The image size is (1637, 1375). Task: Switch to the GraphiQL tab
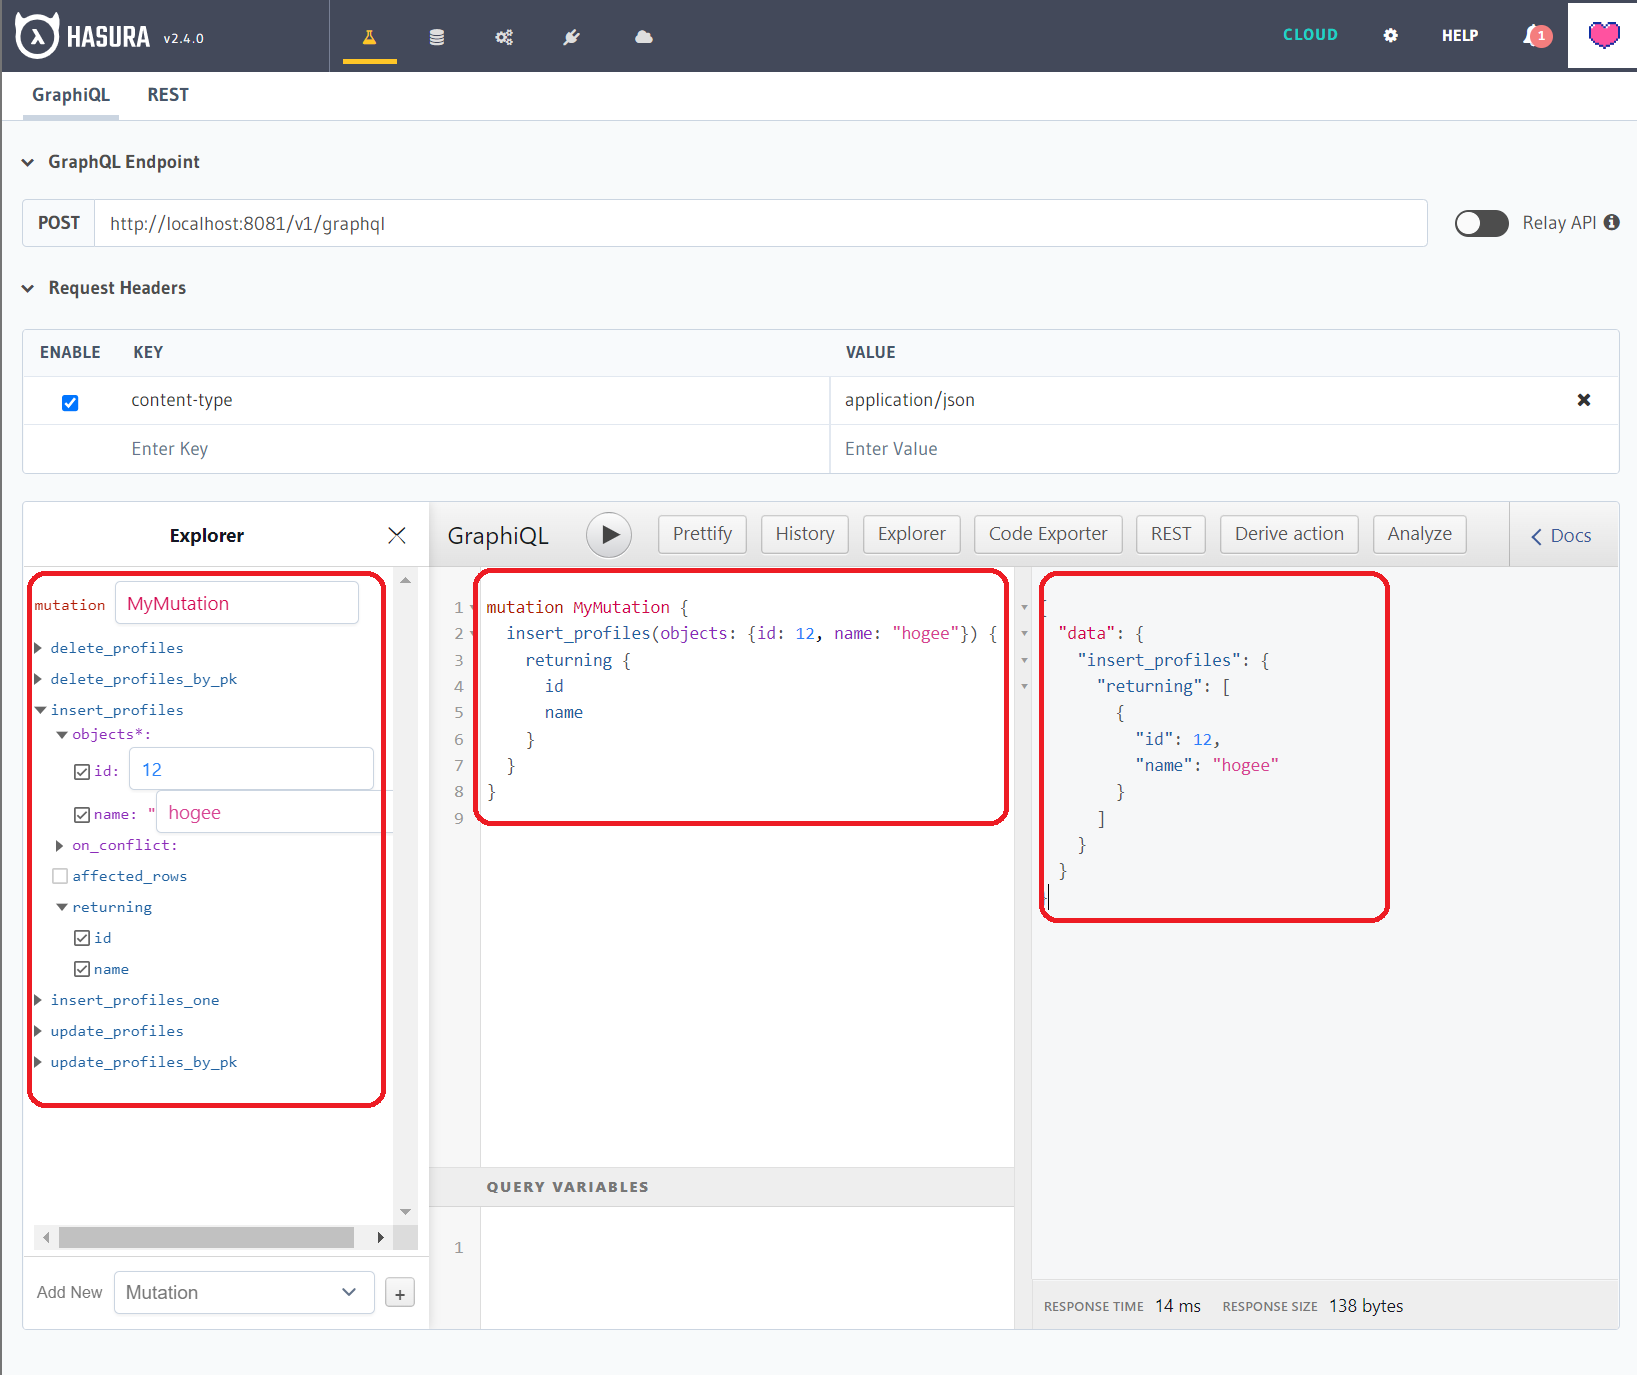click(71, 95)
